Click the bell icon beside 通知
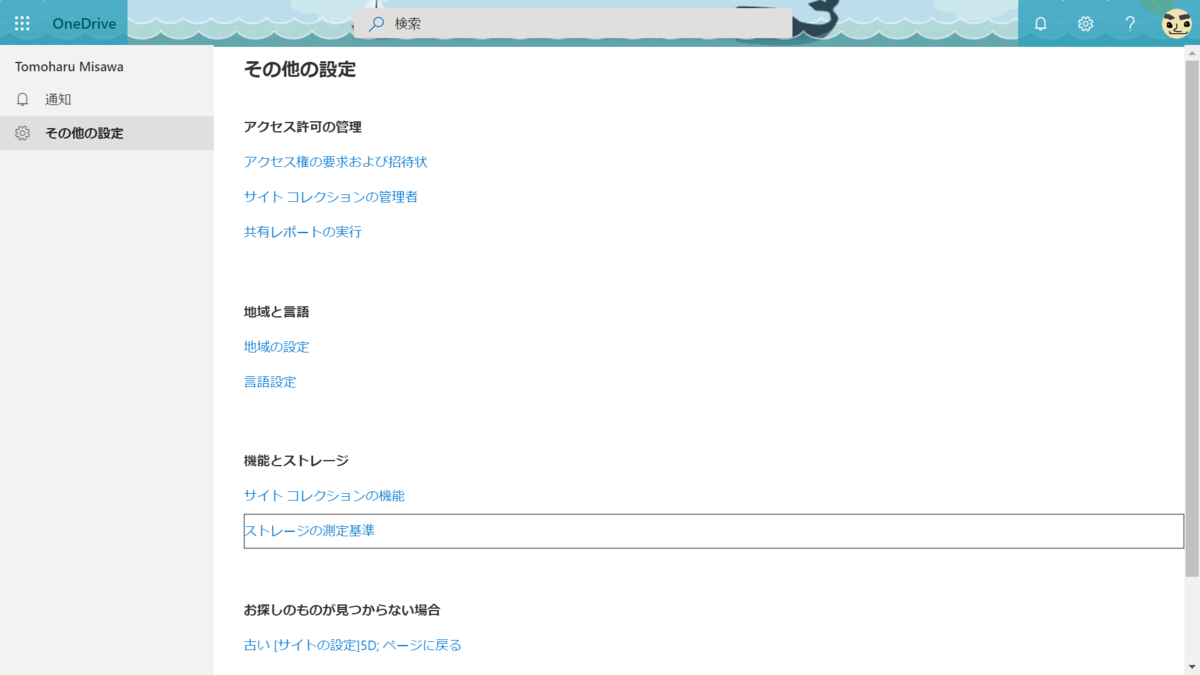1200x675 pixels. point(22,99)
